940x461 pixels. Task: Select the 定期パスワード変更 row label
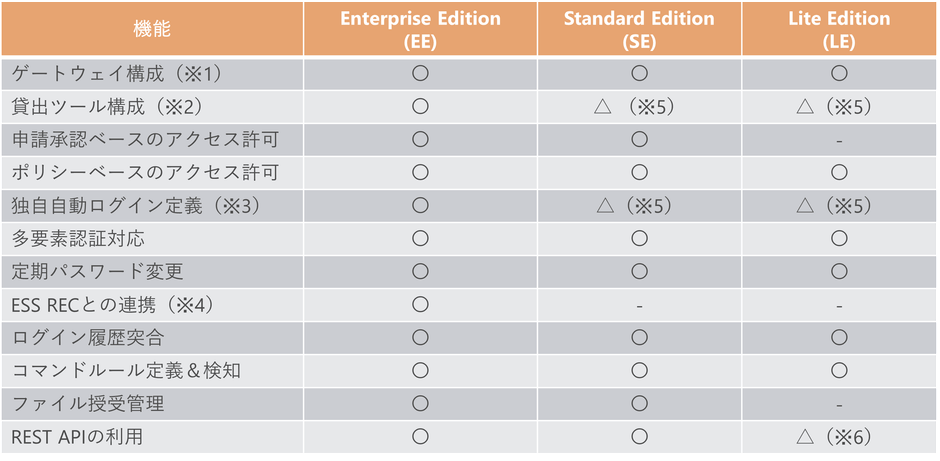[98, 272]
